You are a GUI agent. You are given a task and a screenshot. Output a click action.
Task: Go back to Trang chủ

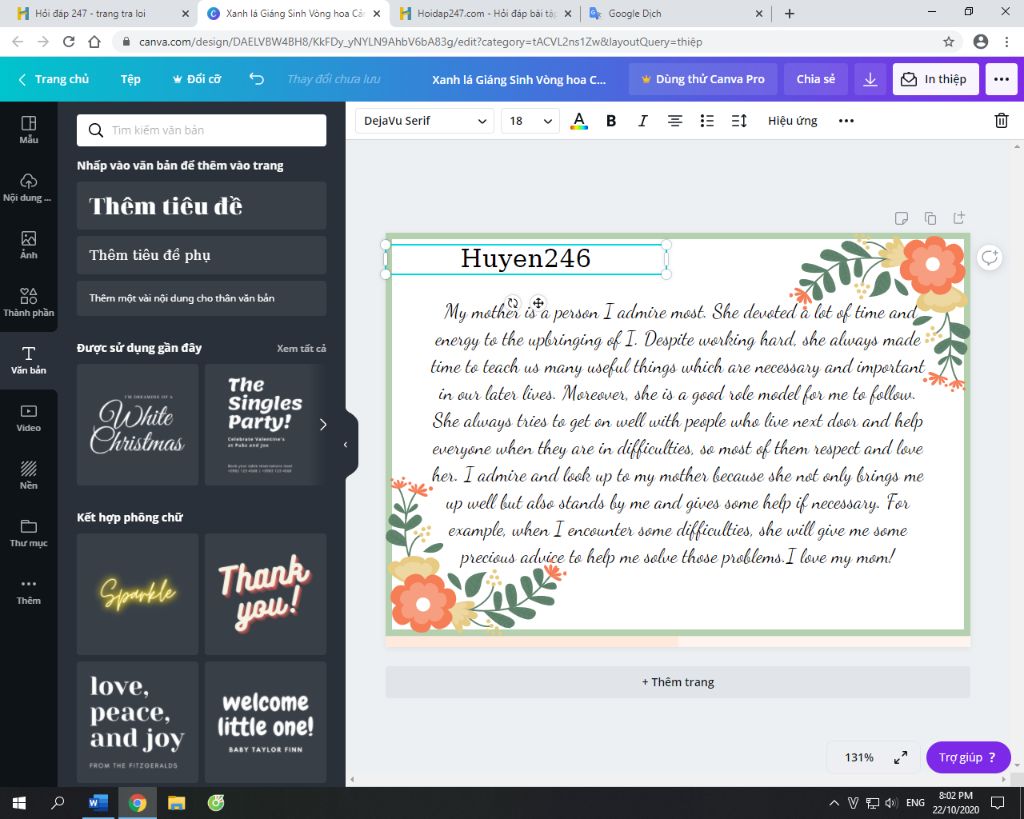54,79
